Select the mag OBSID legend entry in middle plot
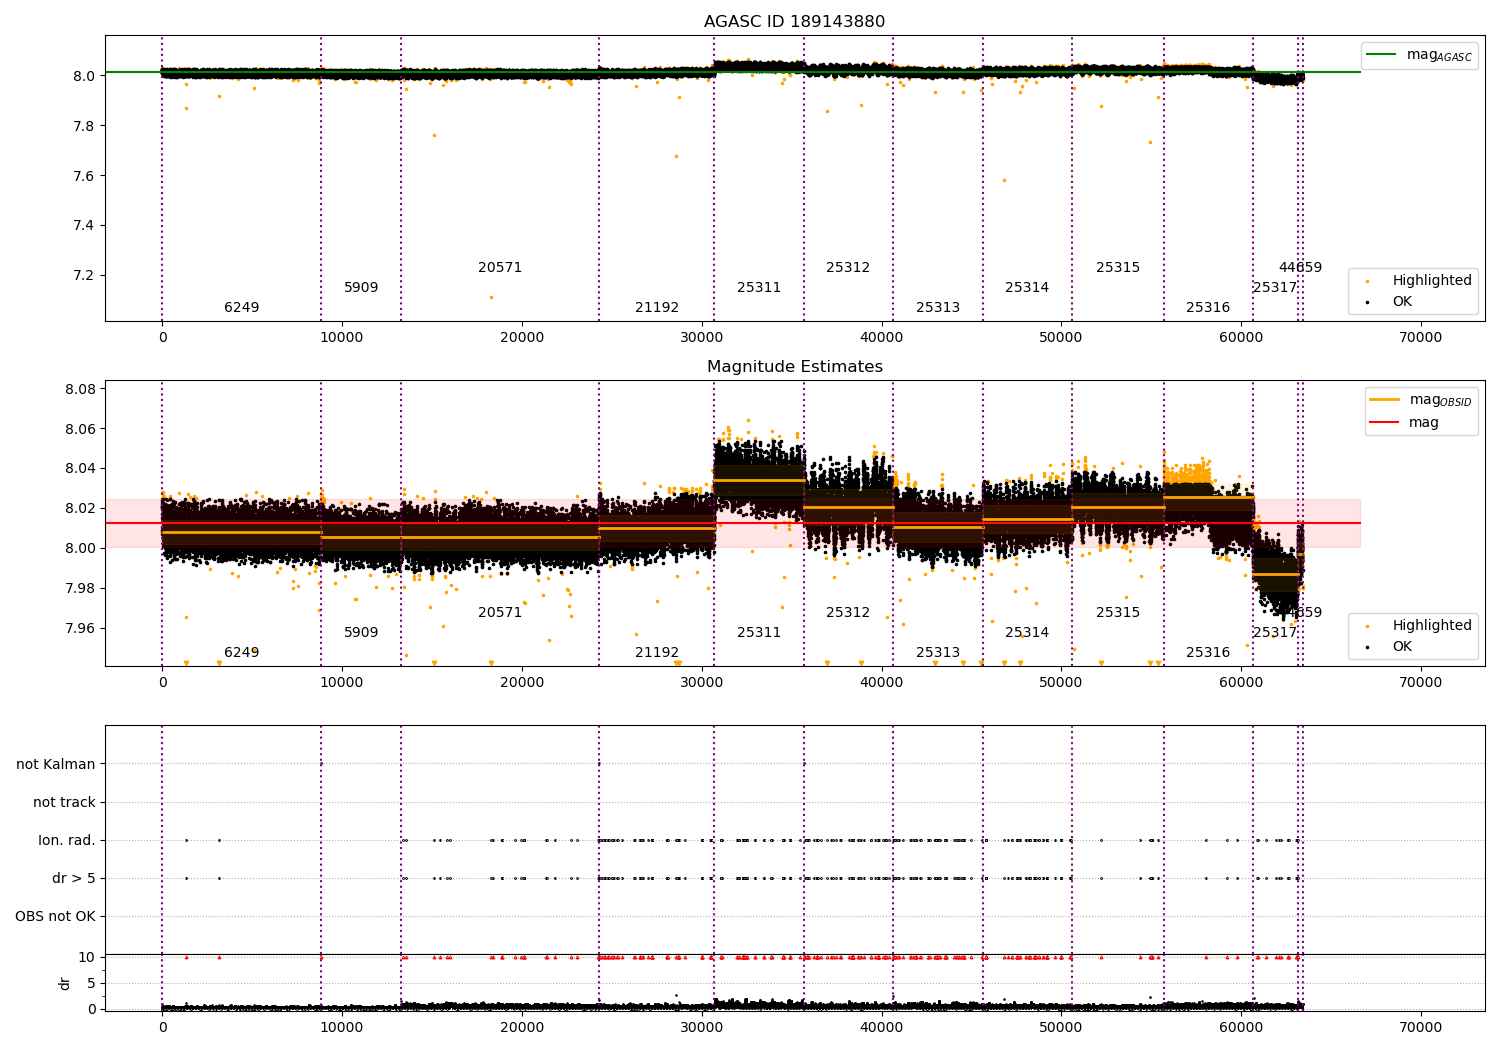The image size is (1500, 1050). 1440,400
